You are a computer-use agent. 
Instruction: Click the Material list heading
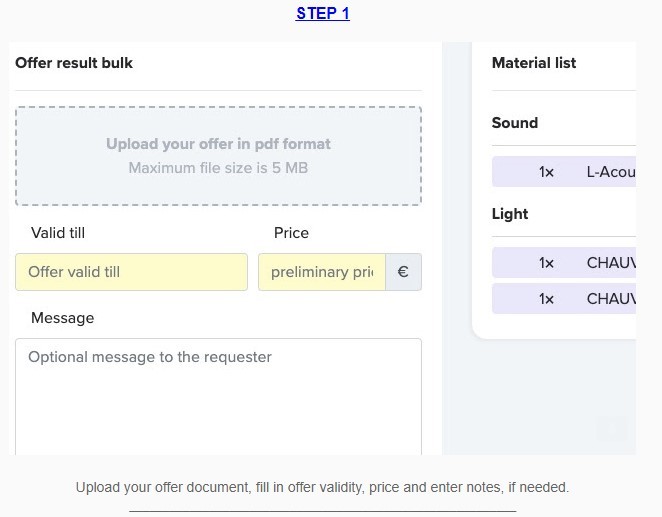[x=534, y=63]
